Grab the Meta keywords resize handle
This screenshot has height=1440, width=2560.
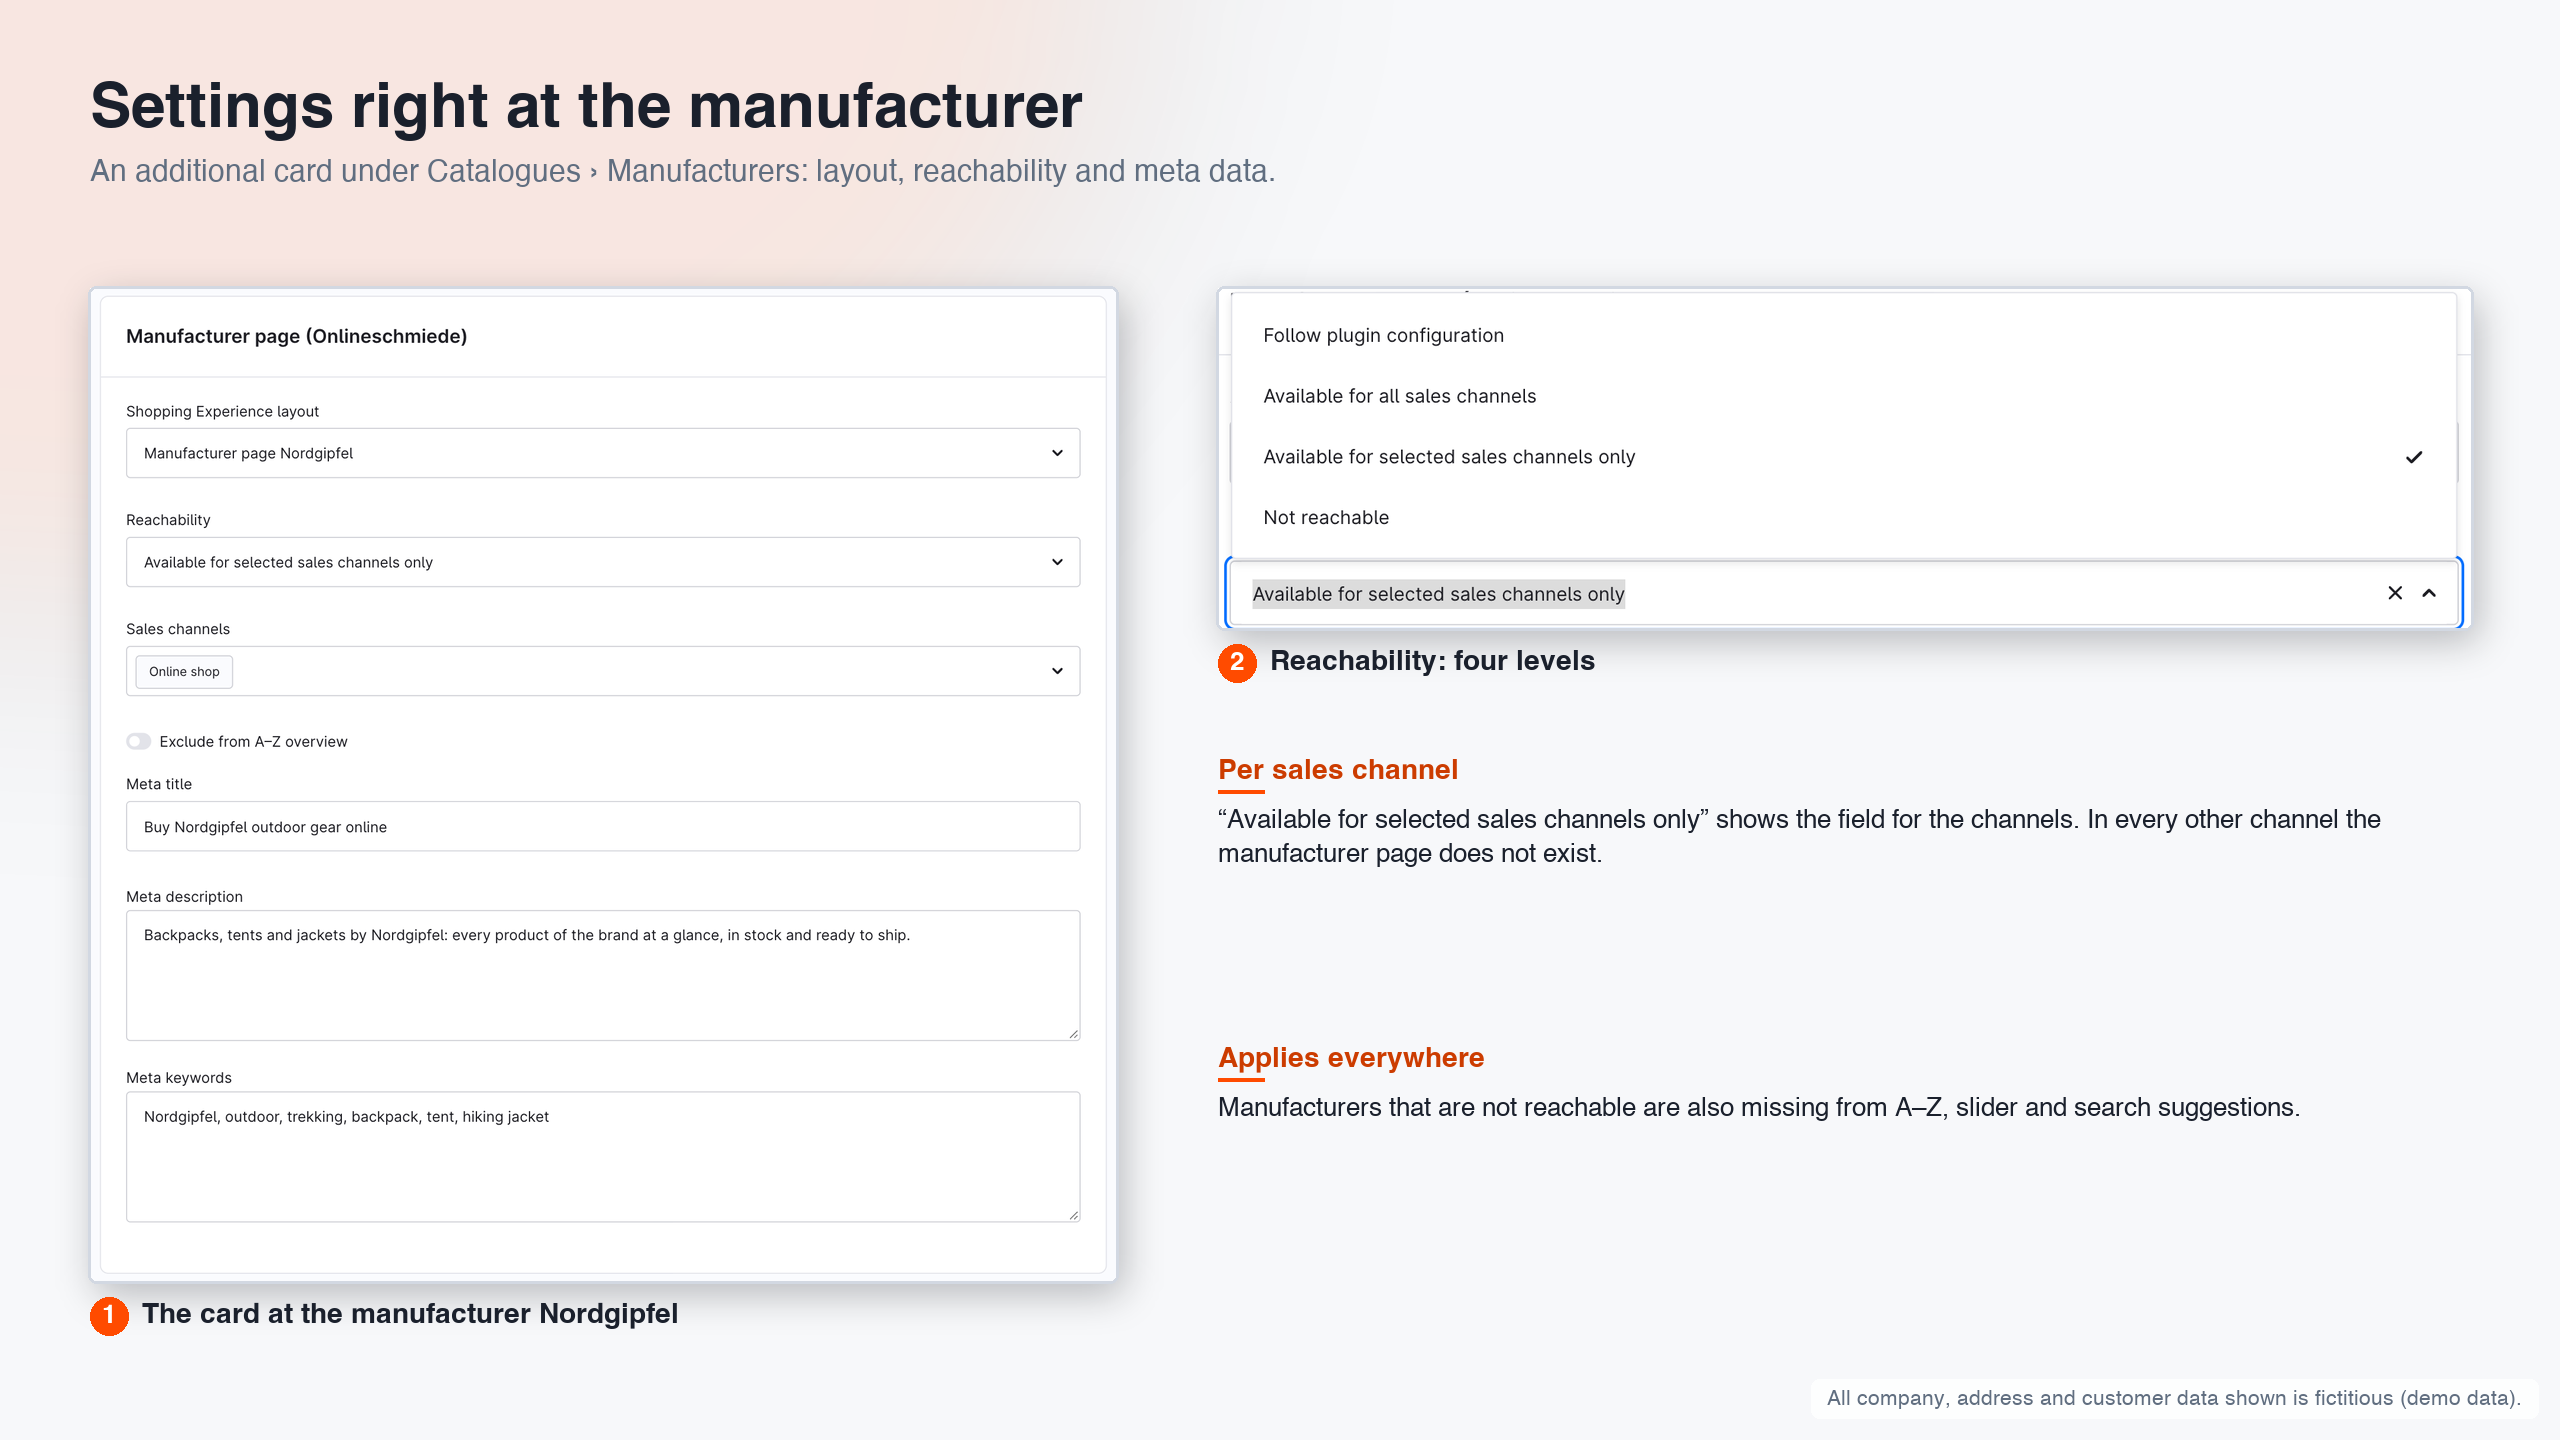(1073, 1214)
